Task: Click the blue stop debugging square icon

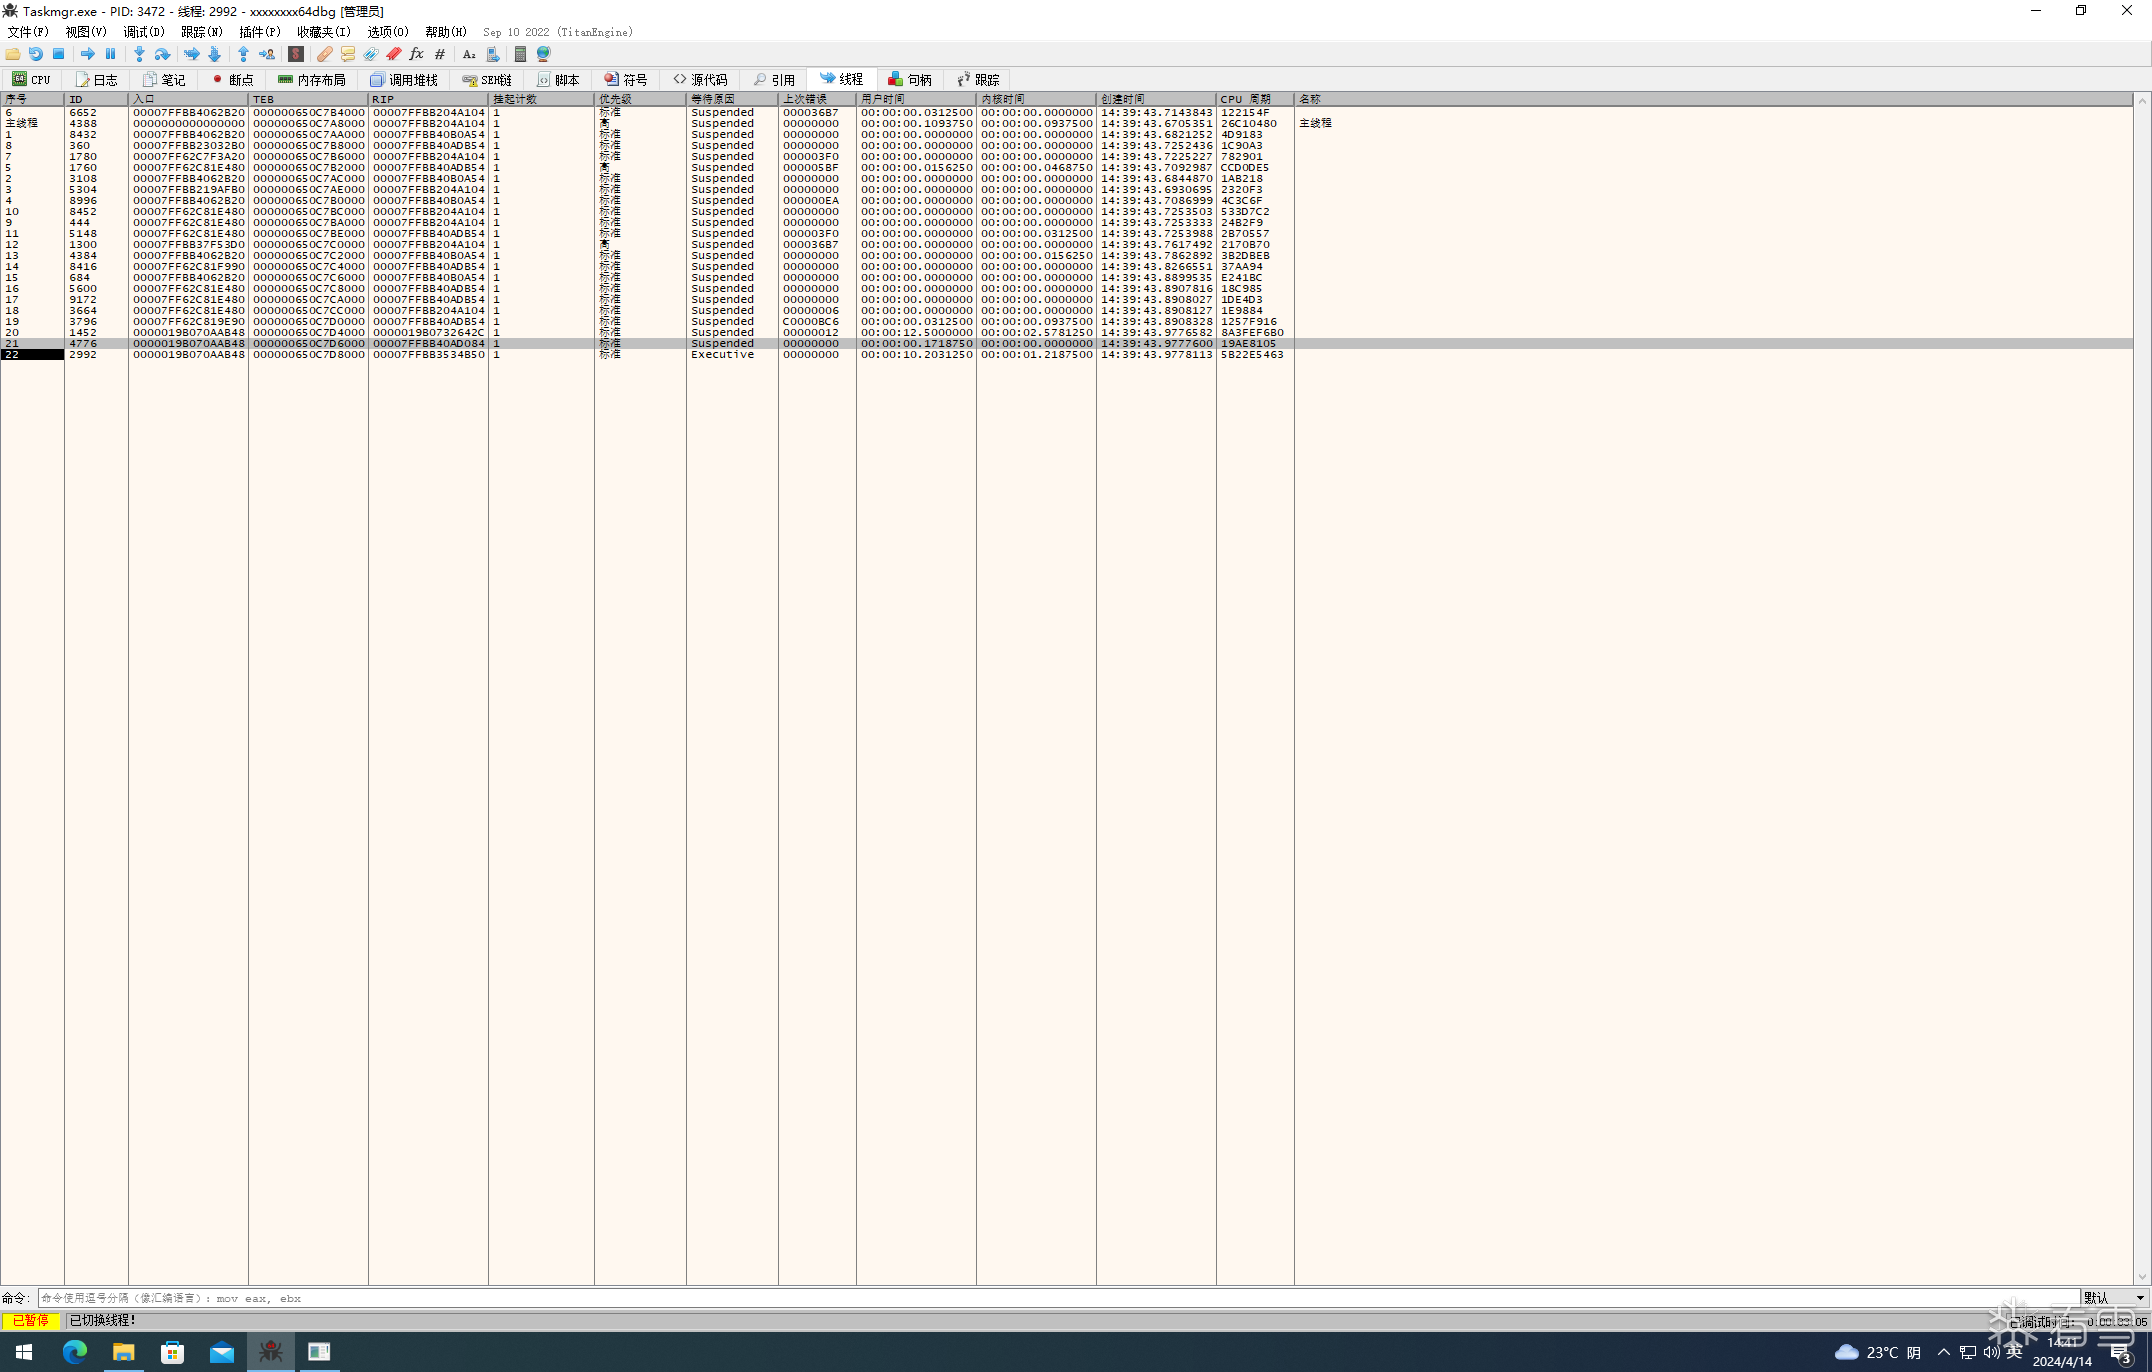Action: click(59, 54)
